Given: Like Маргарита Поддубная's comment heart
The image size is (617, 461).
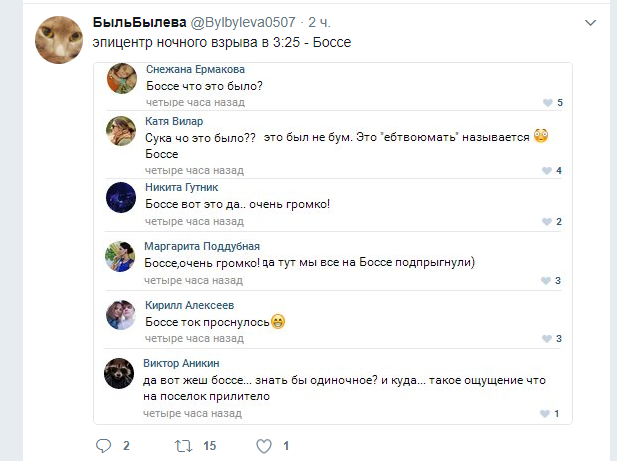Looking at the screenshot, I should pyautogui.click(x=546, y=280).
